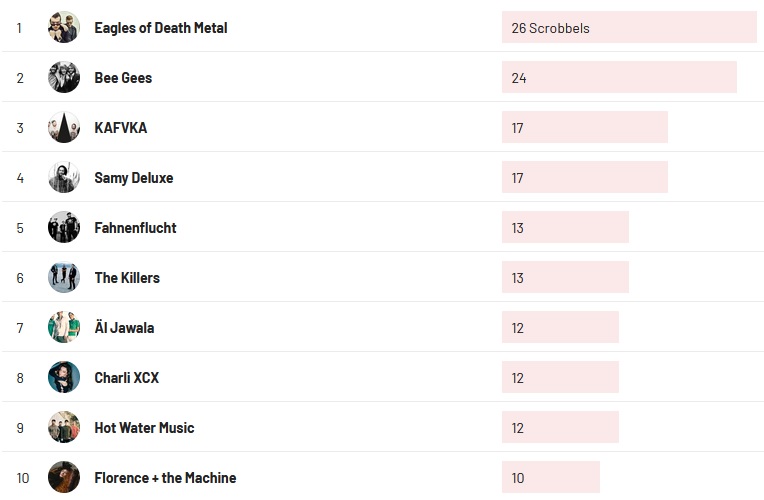This screenshot has height=500, width=764.
Task: Click the 26 Scrobbels count bar
Action: [x=629, y=28]
